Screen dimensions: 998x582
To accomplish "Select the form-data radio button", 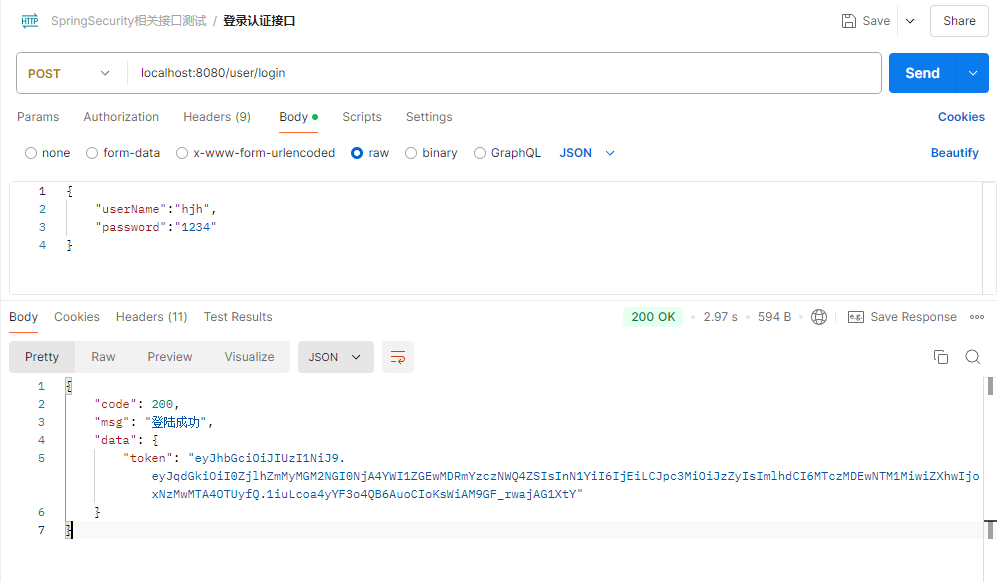I will coord(92,153).
